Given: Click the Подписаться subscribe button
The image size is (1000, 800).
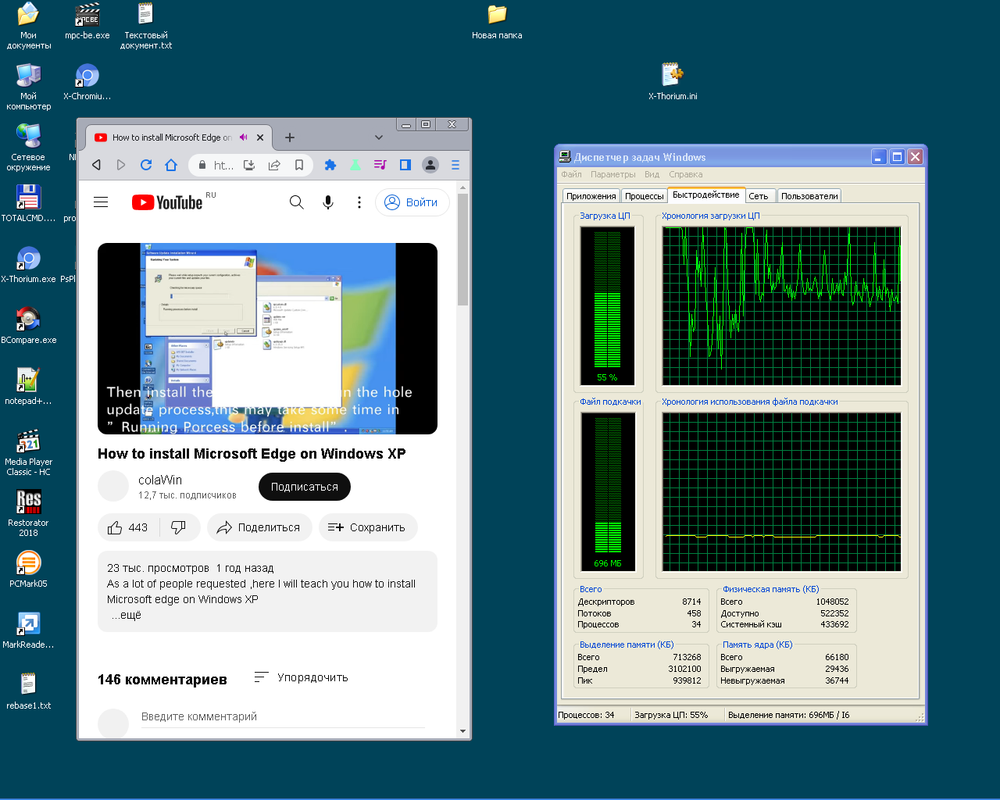Looking at the screenshot, I should (304, 487).
